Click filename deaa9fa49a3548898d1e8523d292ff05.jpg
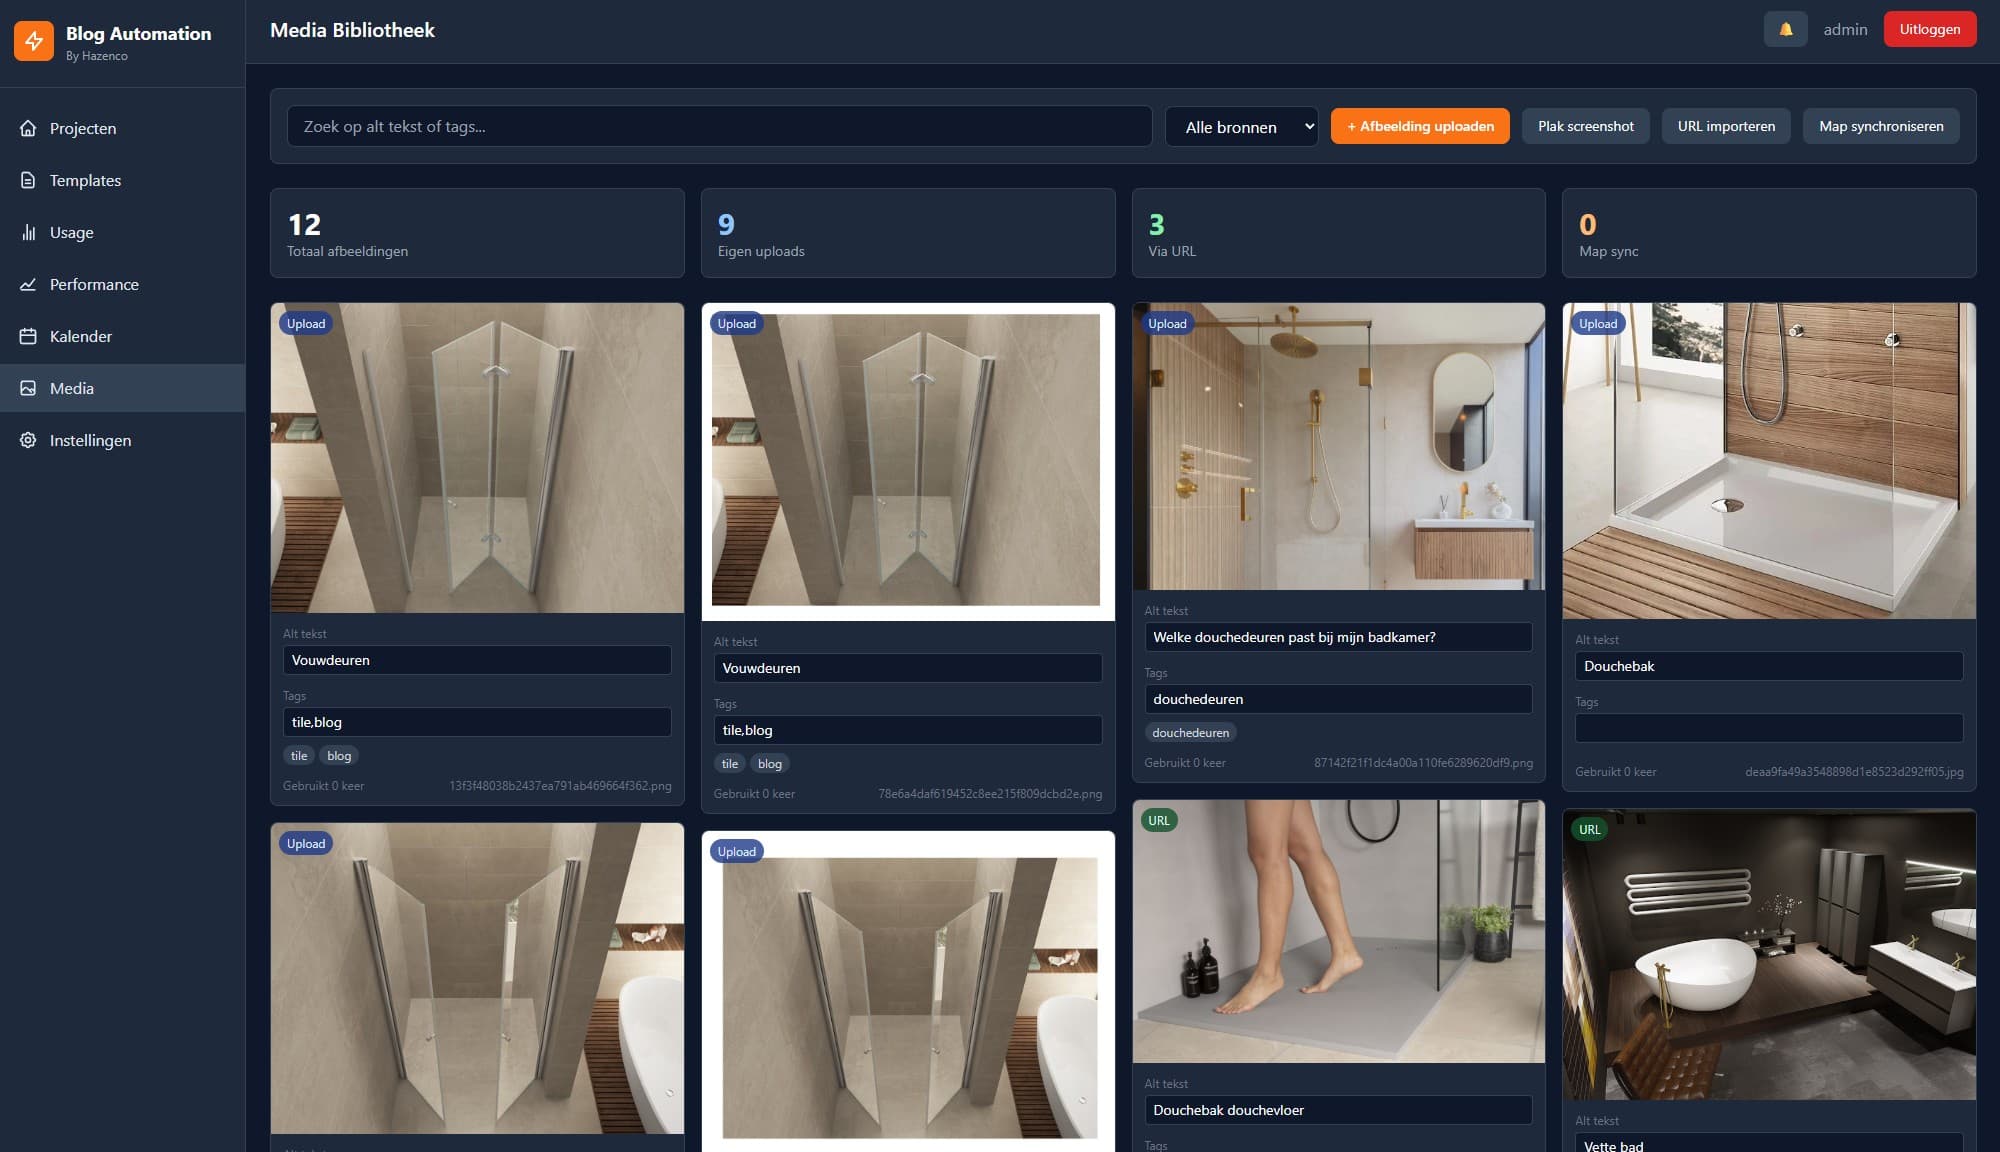The width and height of the screenshot is (2000, 1152). 1854,772
